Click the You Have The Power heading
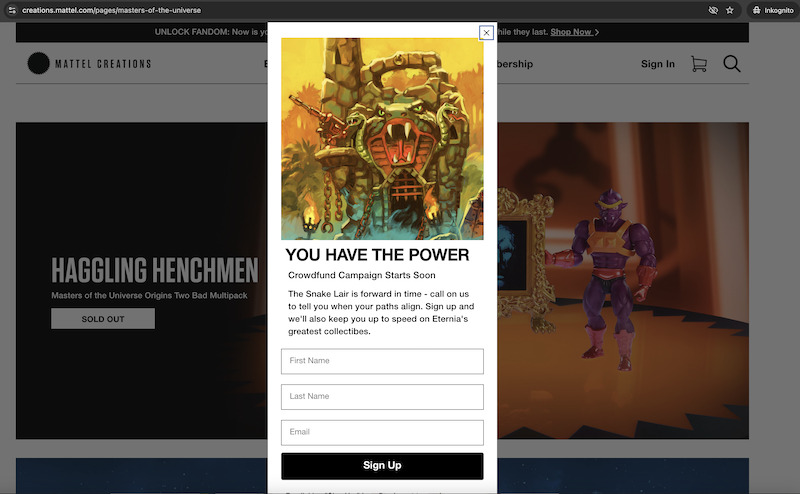This screenshot has height=494, width=800. pyautogui.click(x=377, y=255)
